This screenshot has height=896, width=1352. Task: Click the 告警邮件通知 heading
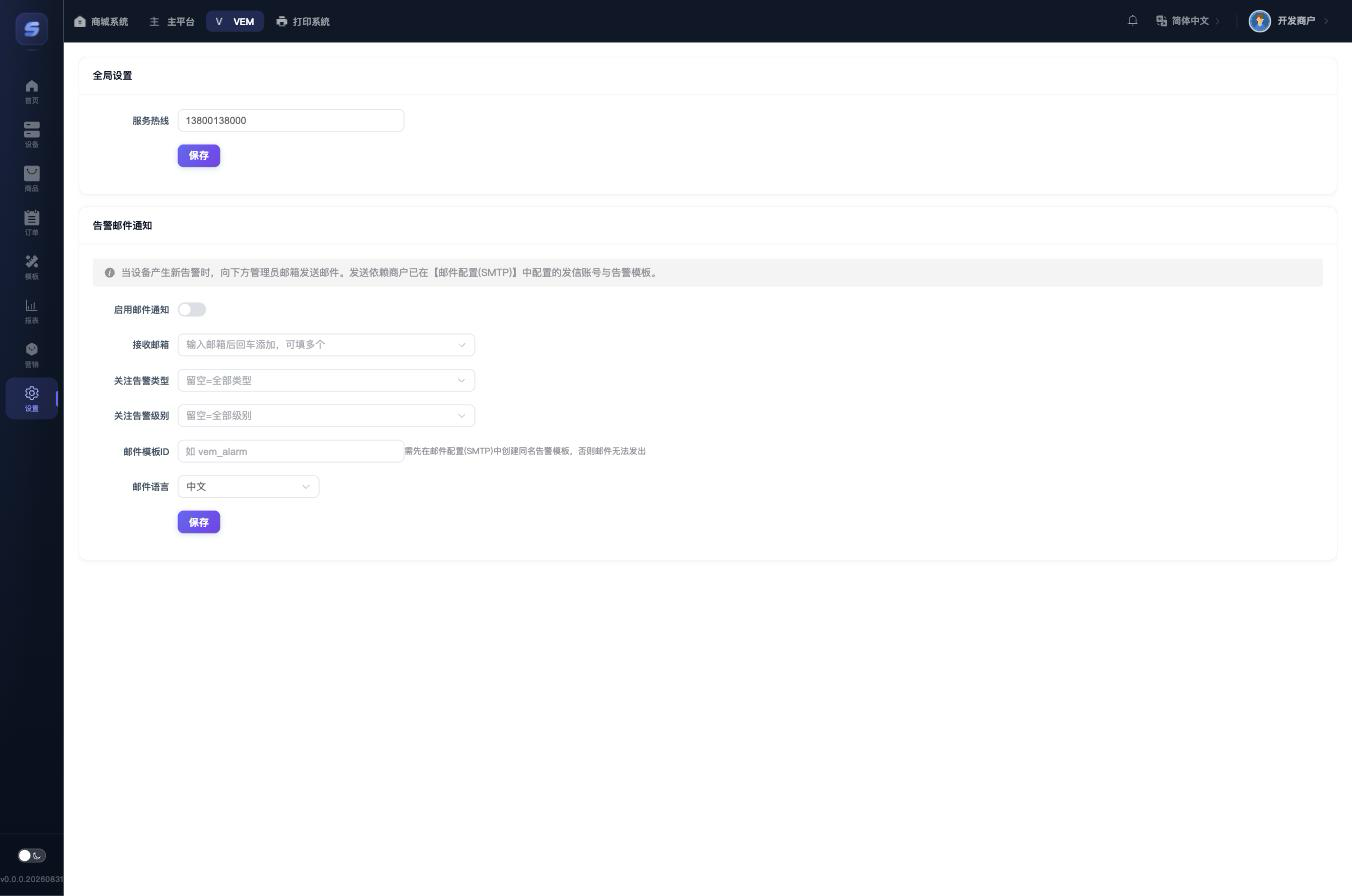coord(122,226)
